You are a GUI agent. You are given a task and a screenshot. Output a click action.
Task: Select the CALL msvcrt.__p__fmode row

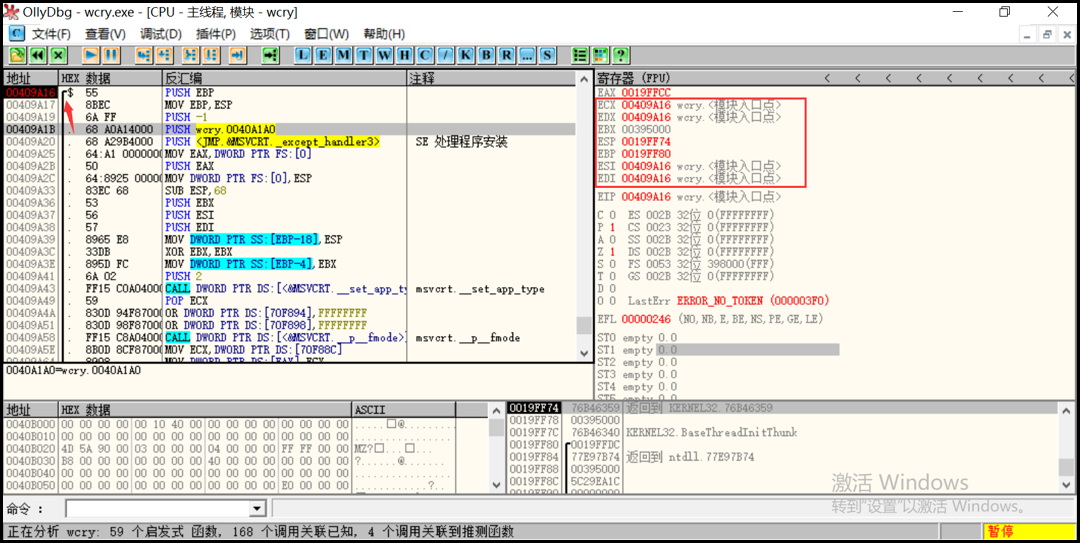(289, 338)
